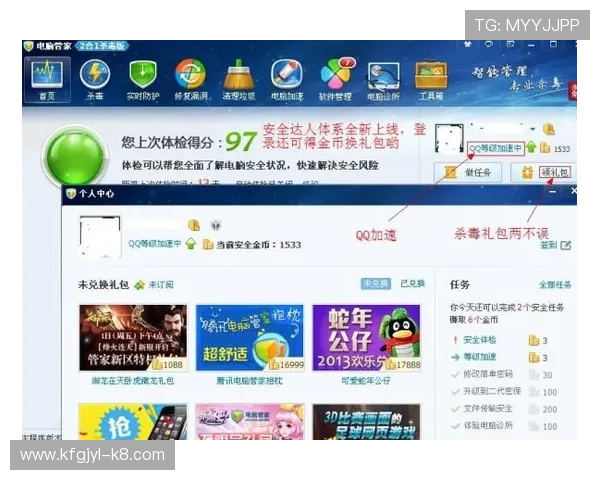Switch to the 未兑换 tab
This screenshot has width=600, height=480.
coord(376,284)
